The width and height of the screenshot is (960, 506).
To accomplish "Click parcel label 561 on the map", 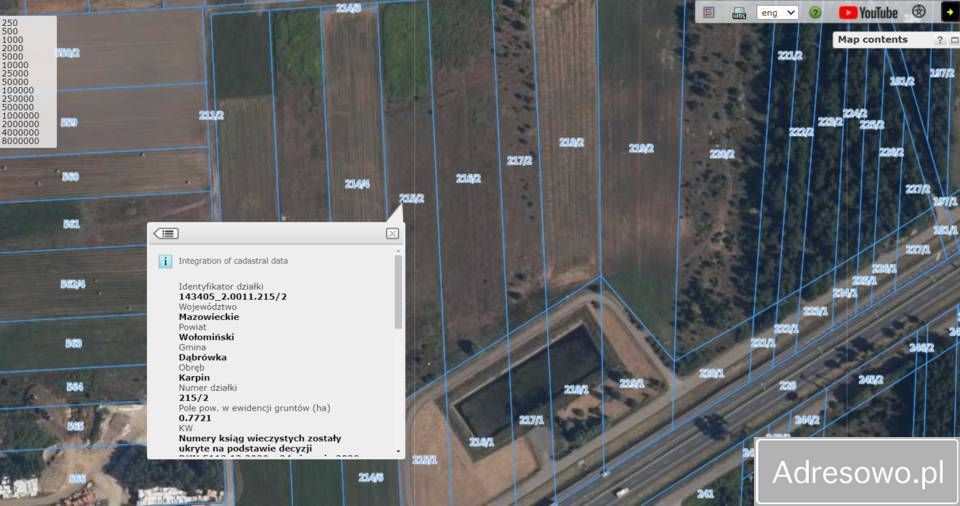I will [72, 224].
